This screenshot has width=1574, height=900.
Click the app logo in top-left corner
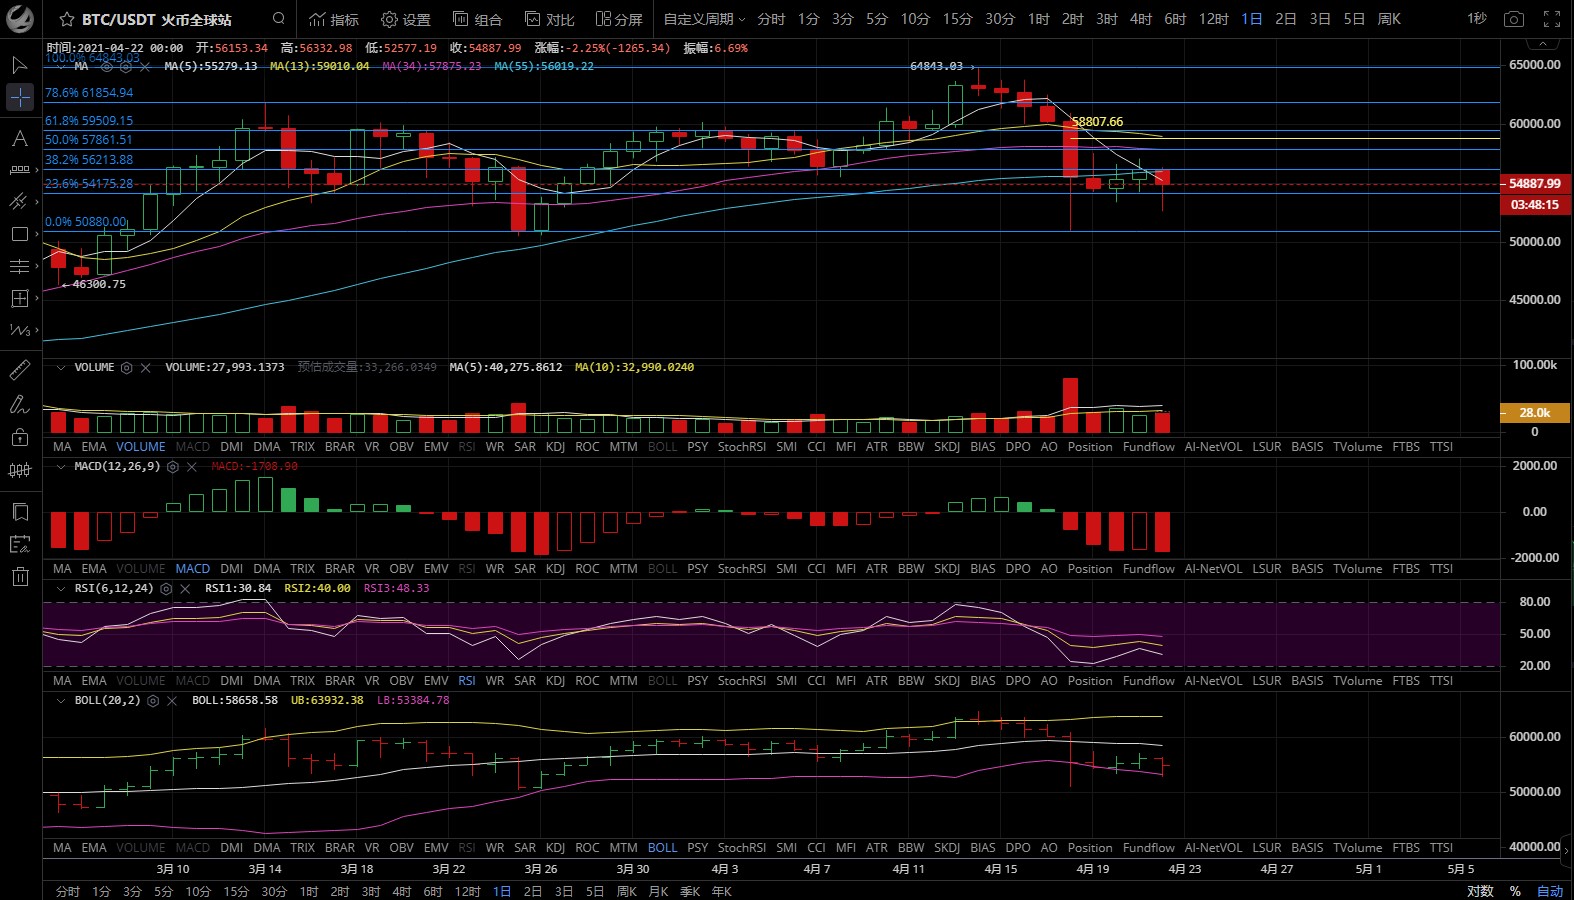click(x=20, y=19)
